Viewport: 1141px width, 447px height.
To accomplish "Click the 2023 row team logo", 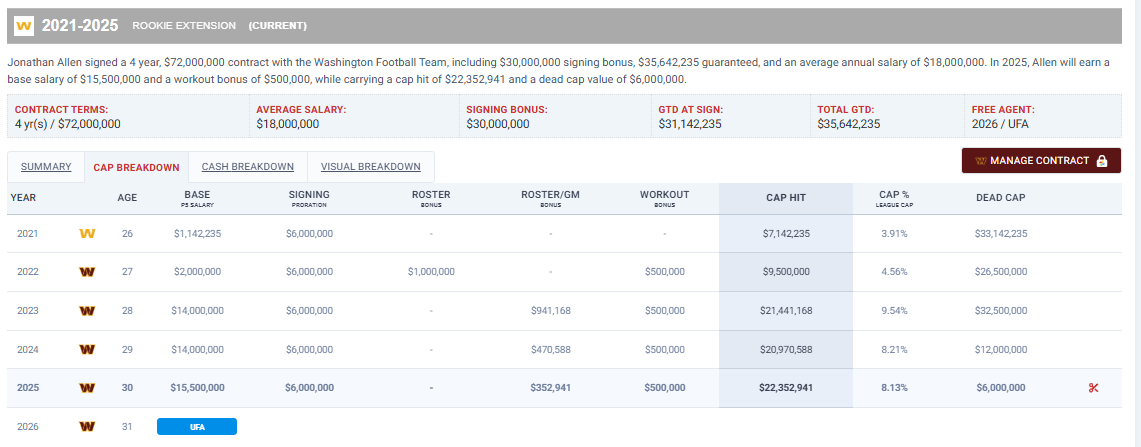I will click(87, 311).
